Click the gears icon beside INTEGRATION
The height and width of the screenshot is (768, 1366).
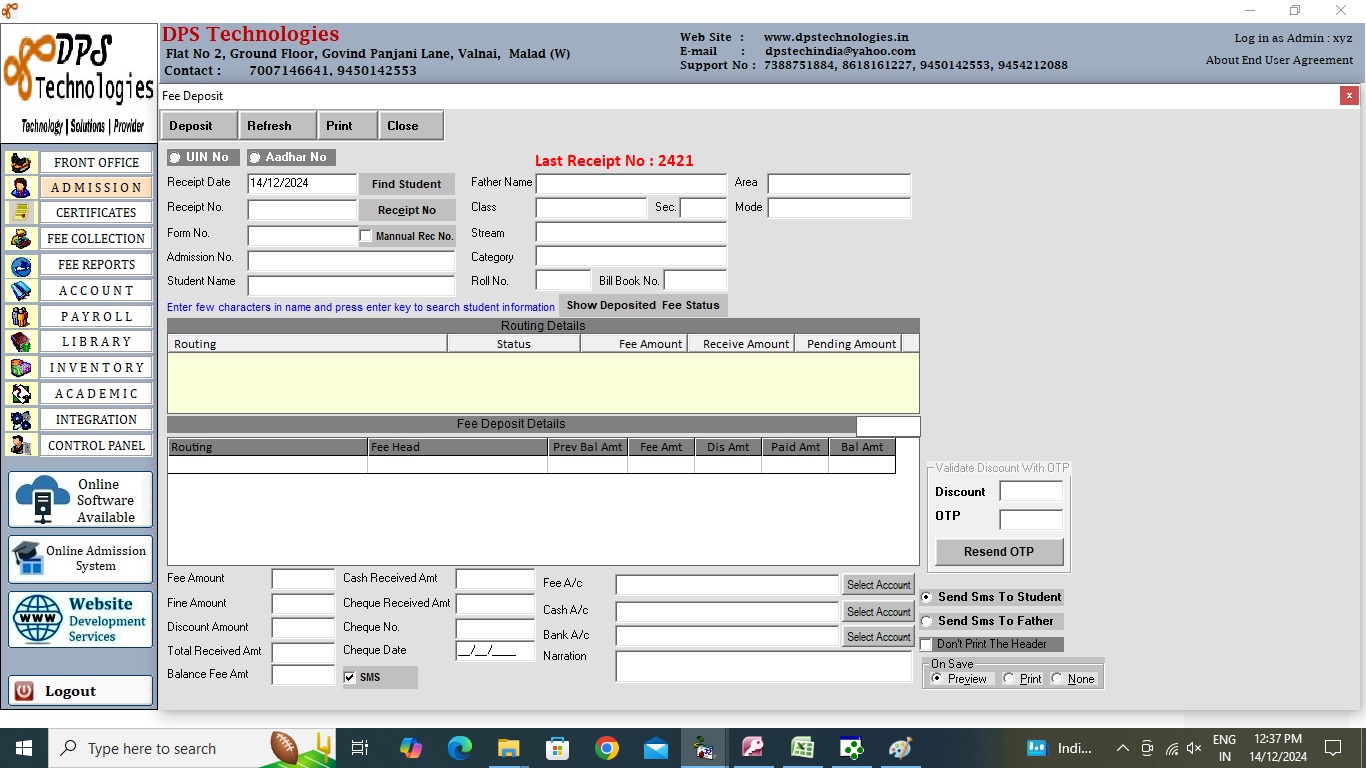(21, 420)
